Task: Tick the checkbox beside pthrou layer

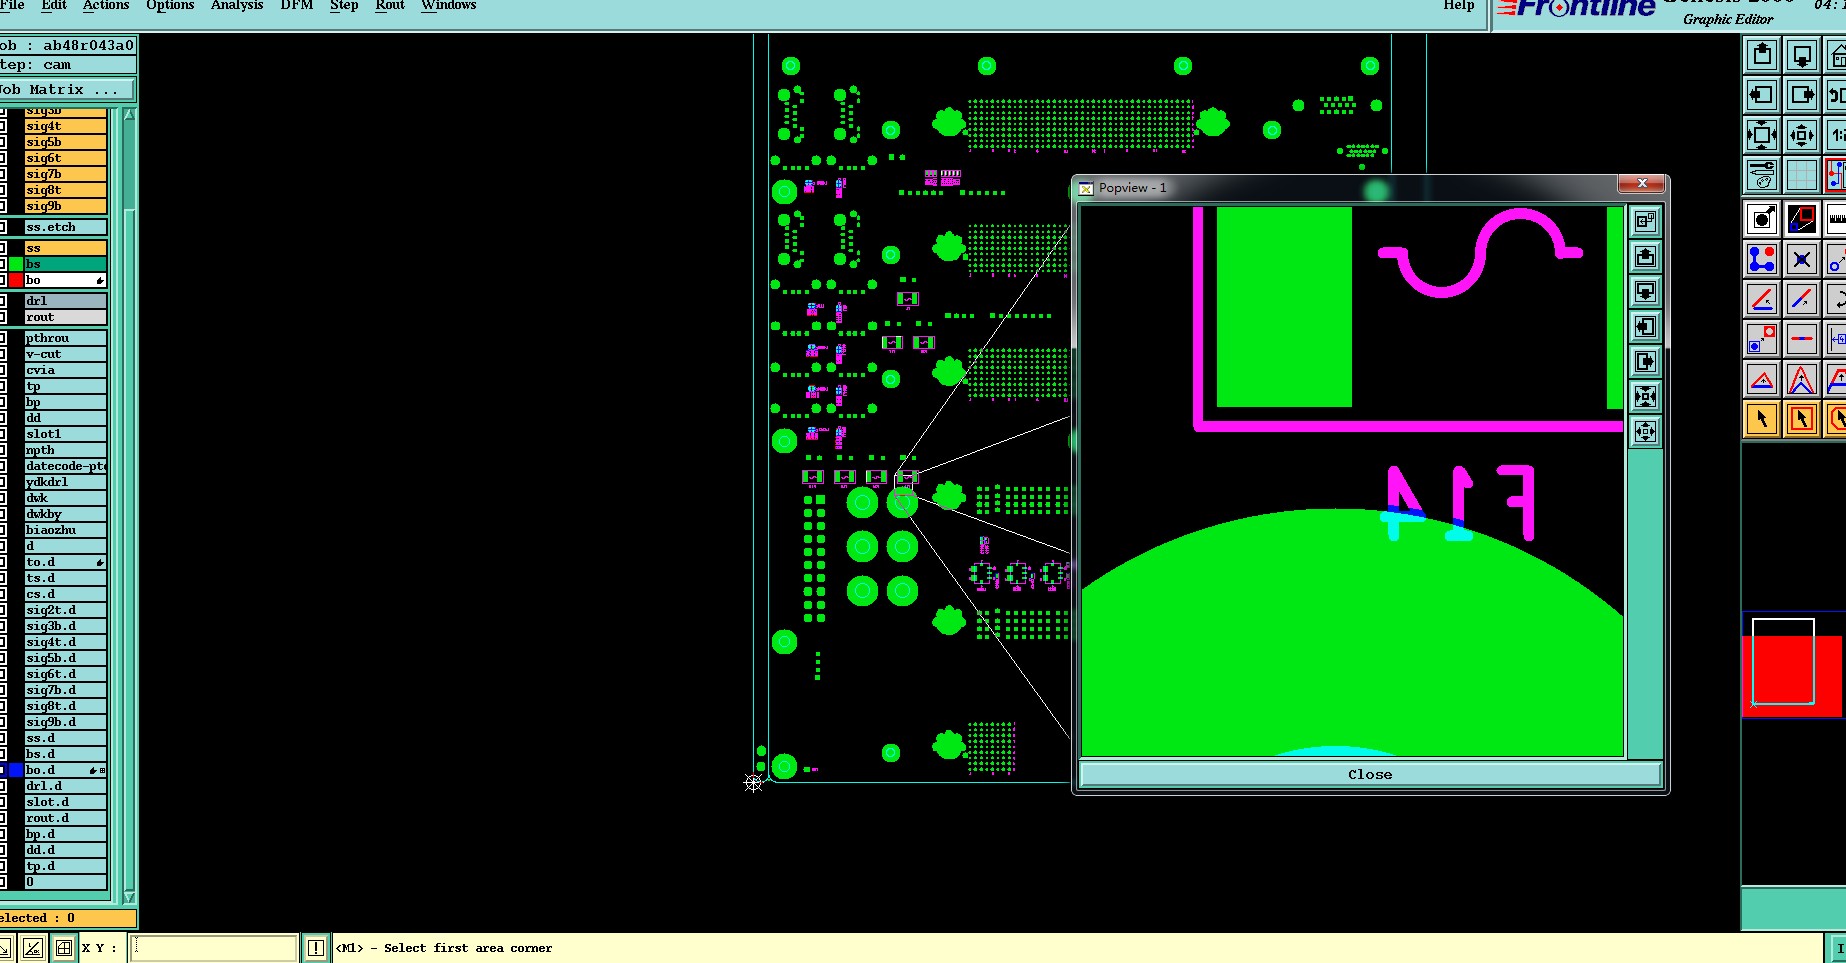Action: pos(3,338)
